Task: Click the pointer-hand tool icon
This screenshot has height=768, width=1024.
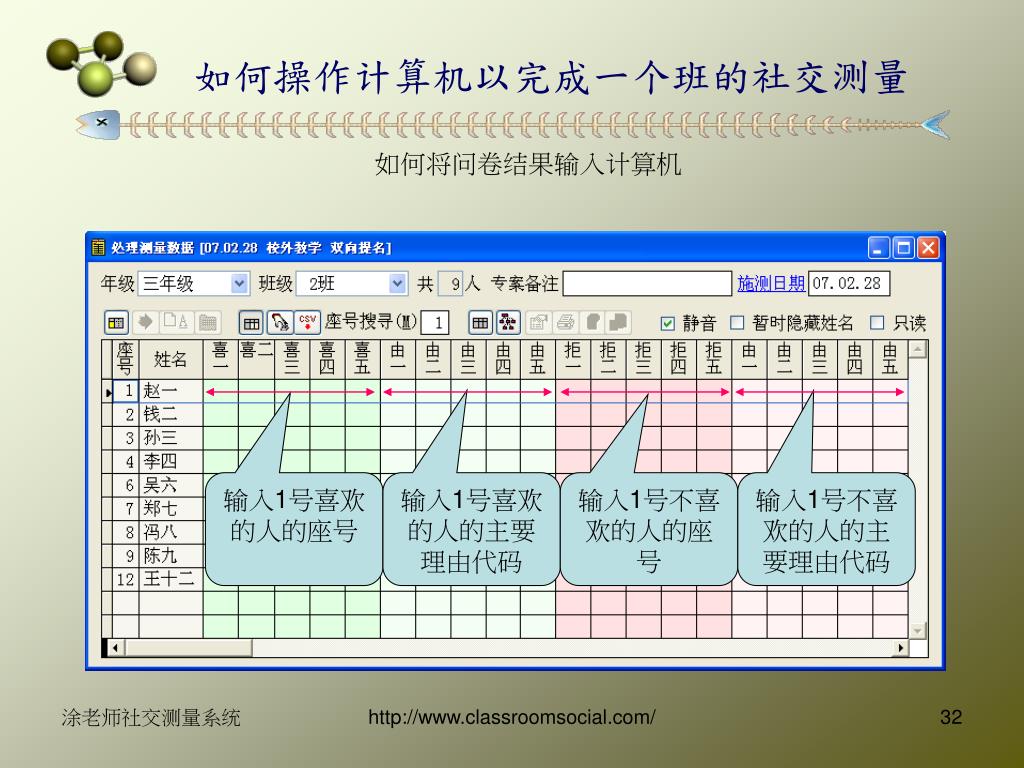Action: [x=280, y=323]
